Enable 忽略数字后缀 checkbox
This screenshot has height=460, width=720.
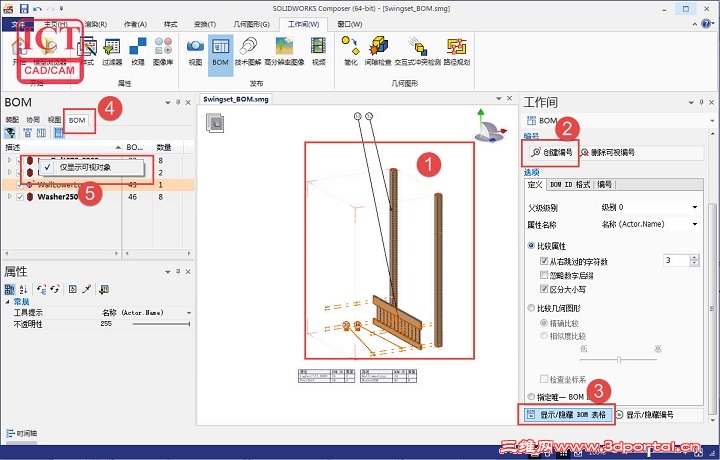click(544, 275)
